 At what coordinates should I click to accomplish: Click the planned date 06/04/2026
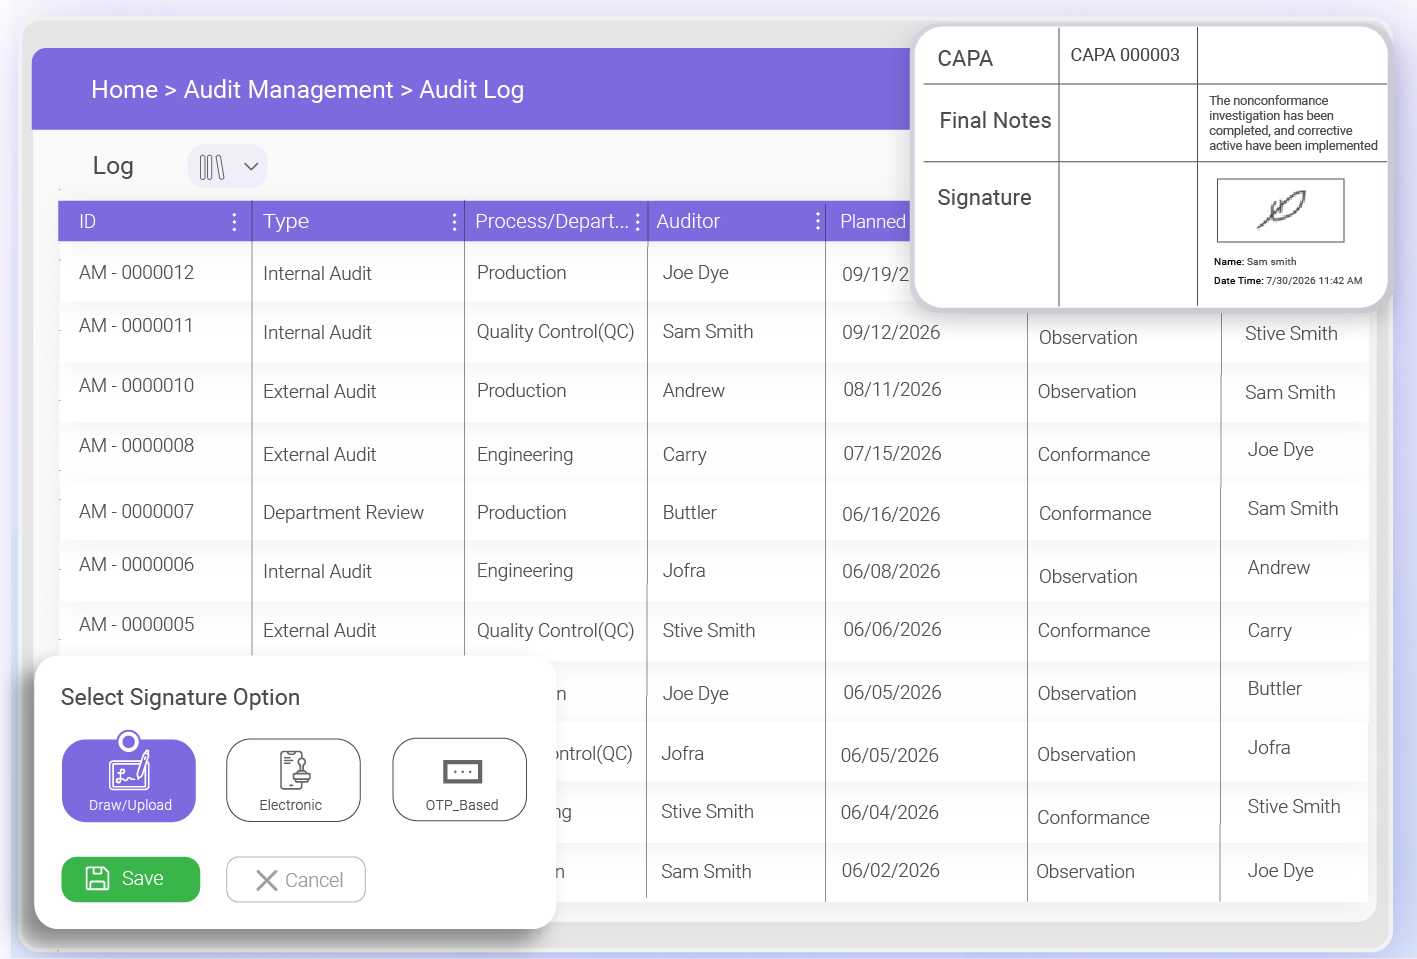click(x=889, y=813)
